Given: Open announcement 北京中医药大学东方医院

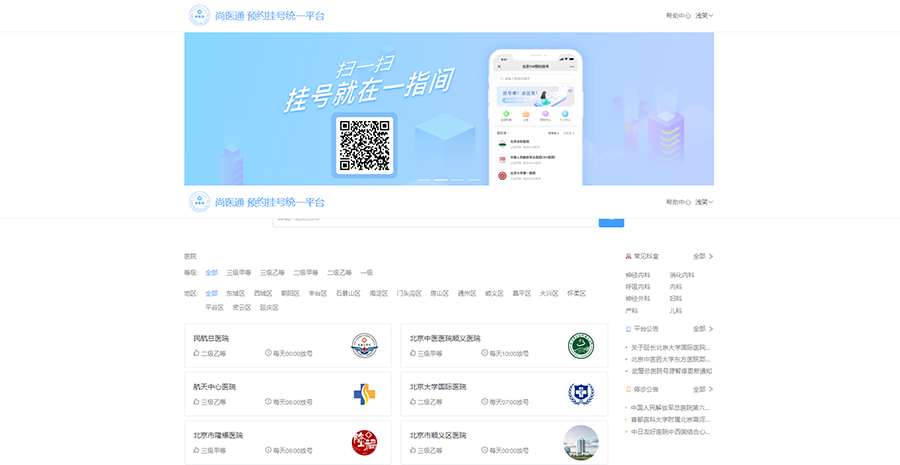Looking at the screenshot, I should click(x=670, y=359).
